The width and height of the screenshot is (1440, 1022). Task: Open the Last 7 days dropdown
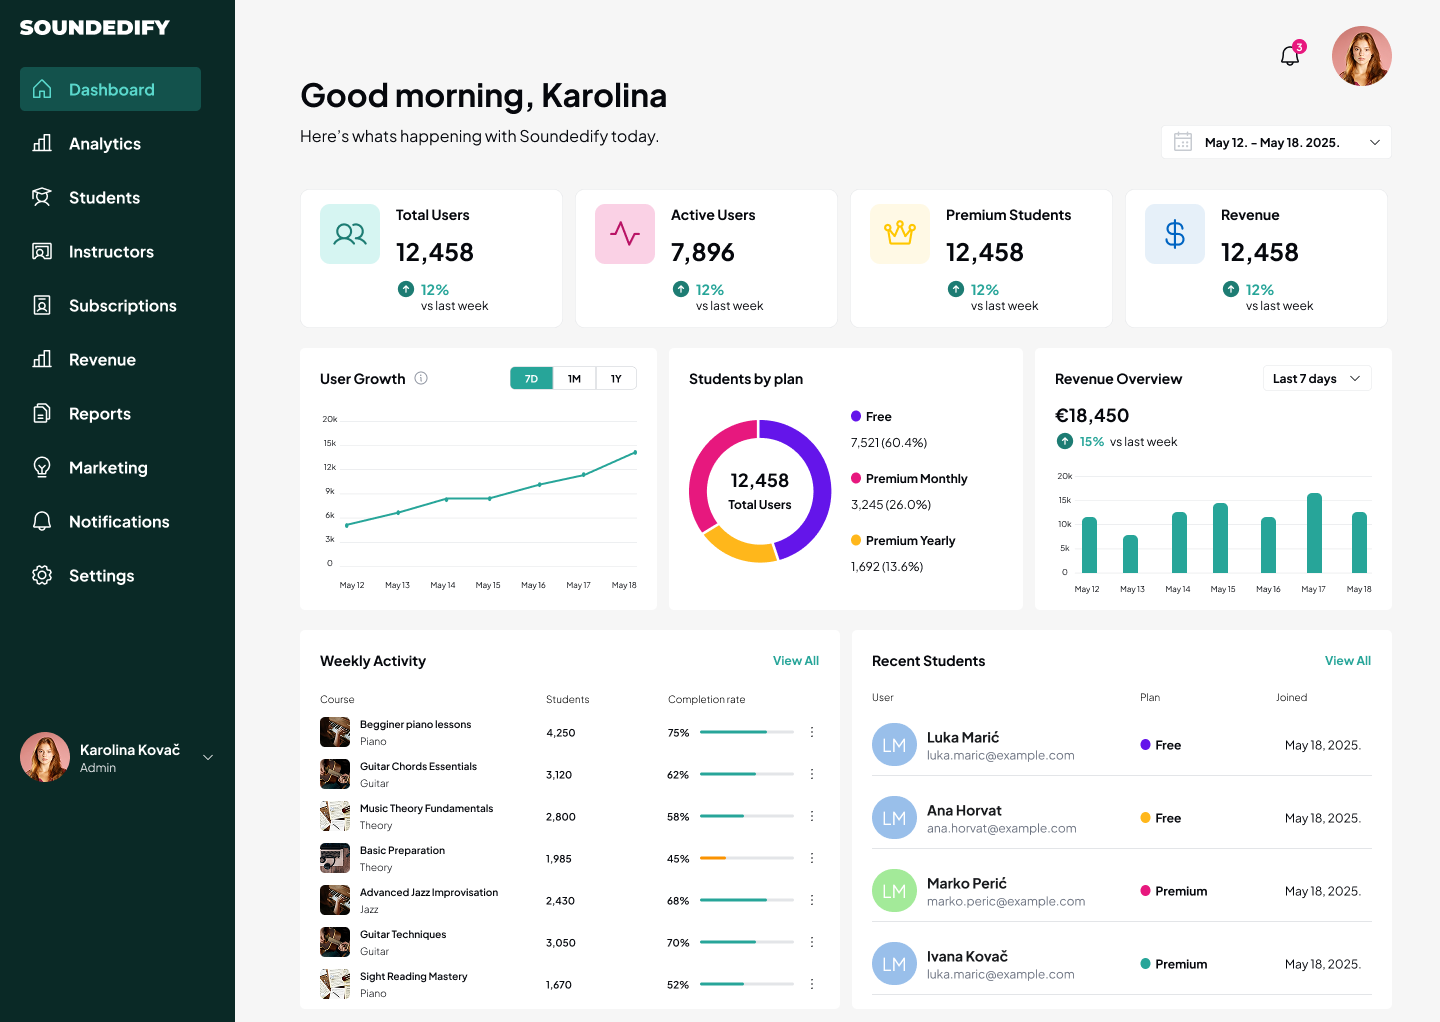click(1316, 378)
